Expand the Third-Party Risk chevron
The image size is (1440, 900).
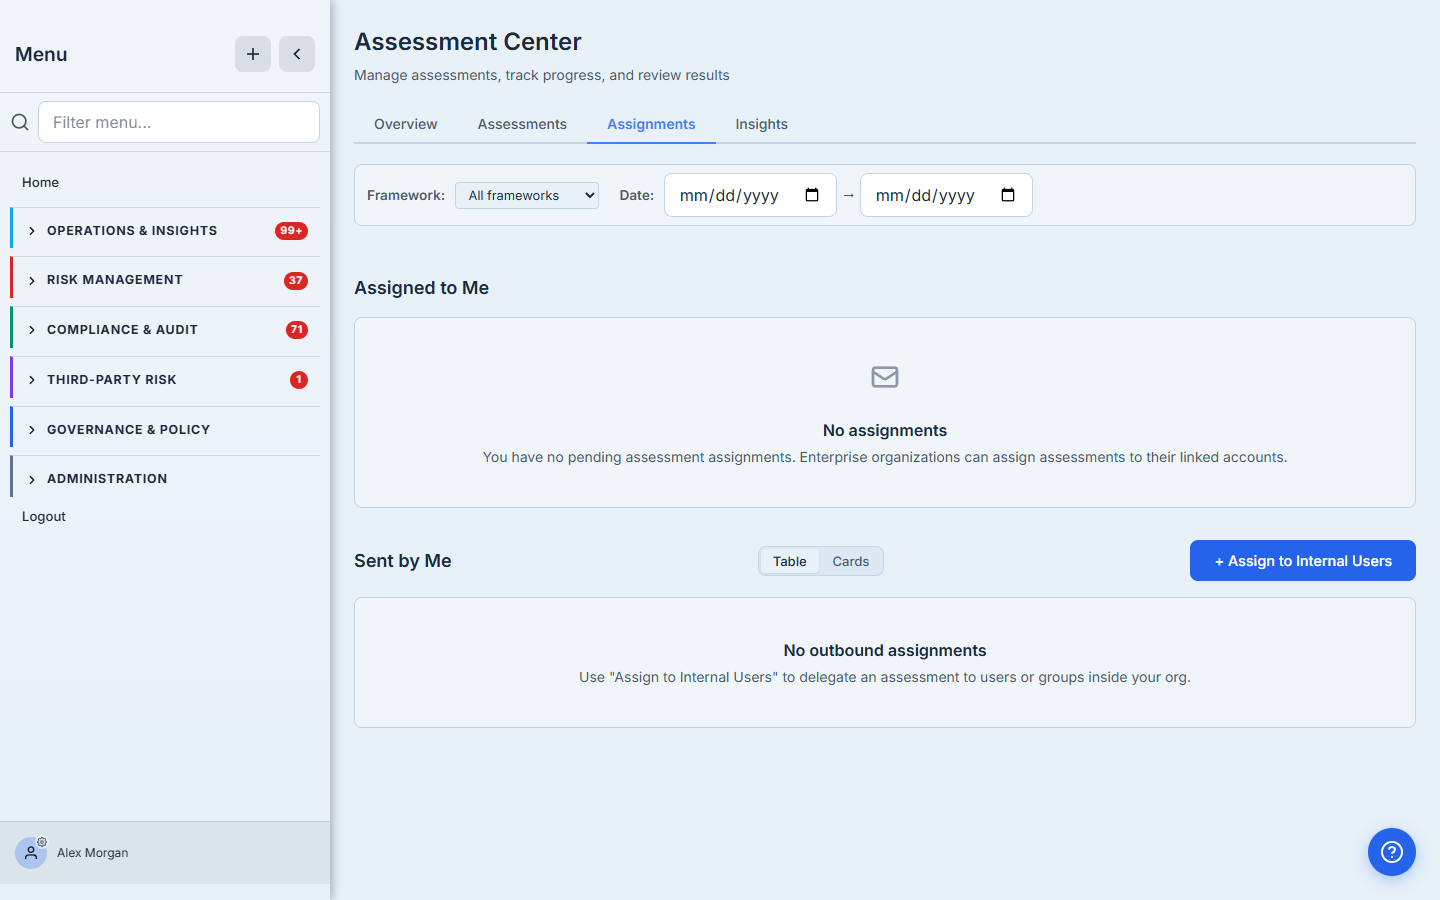pyautogui.click(x=32, y=380)
